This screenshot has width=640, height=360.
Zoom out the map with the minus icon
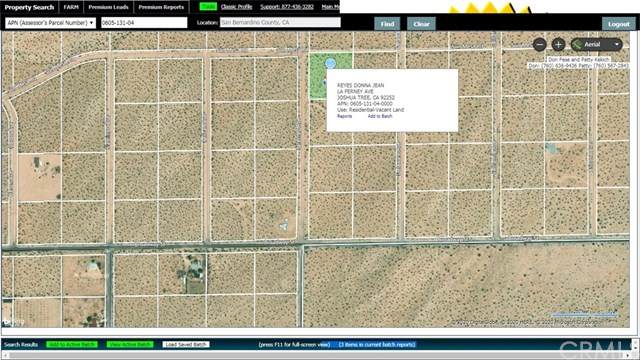(540, 44)
